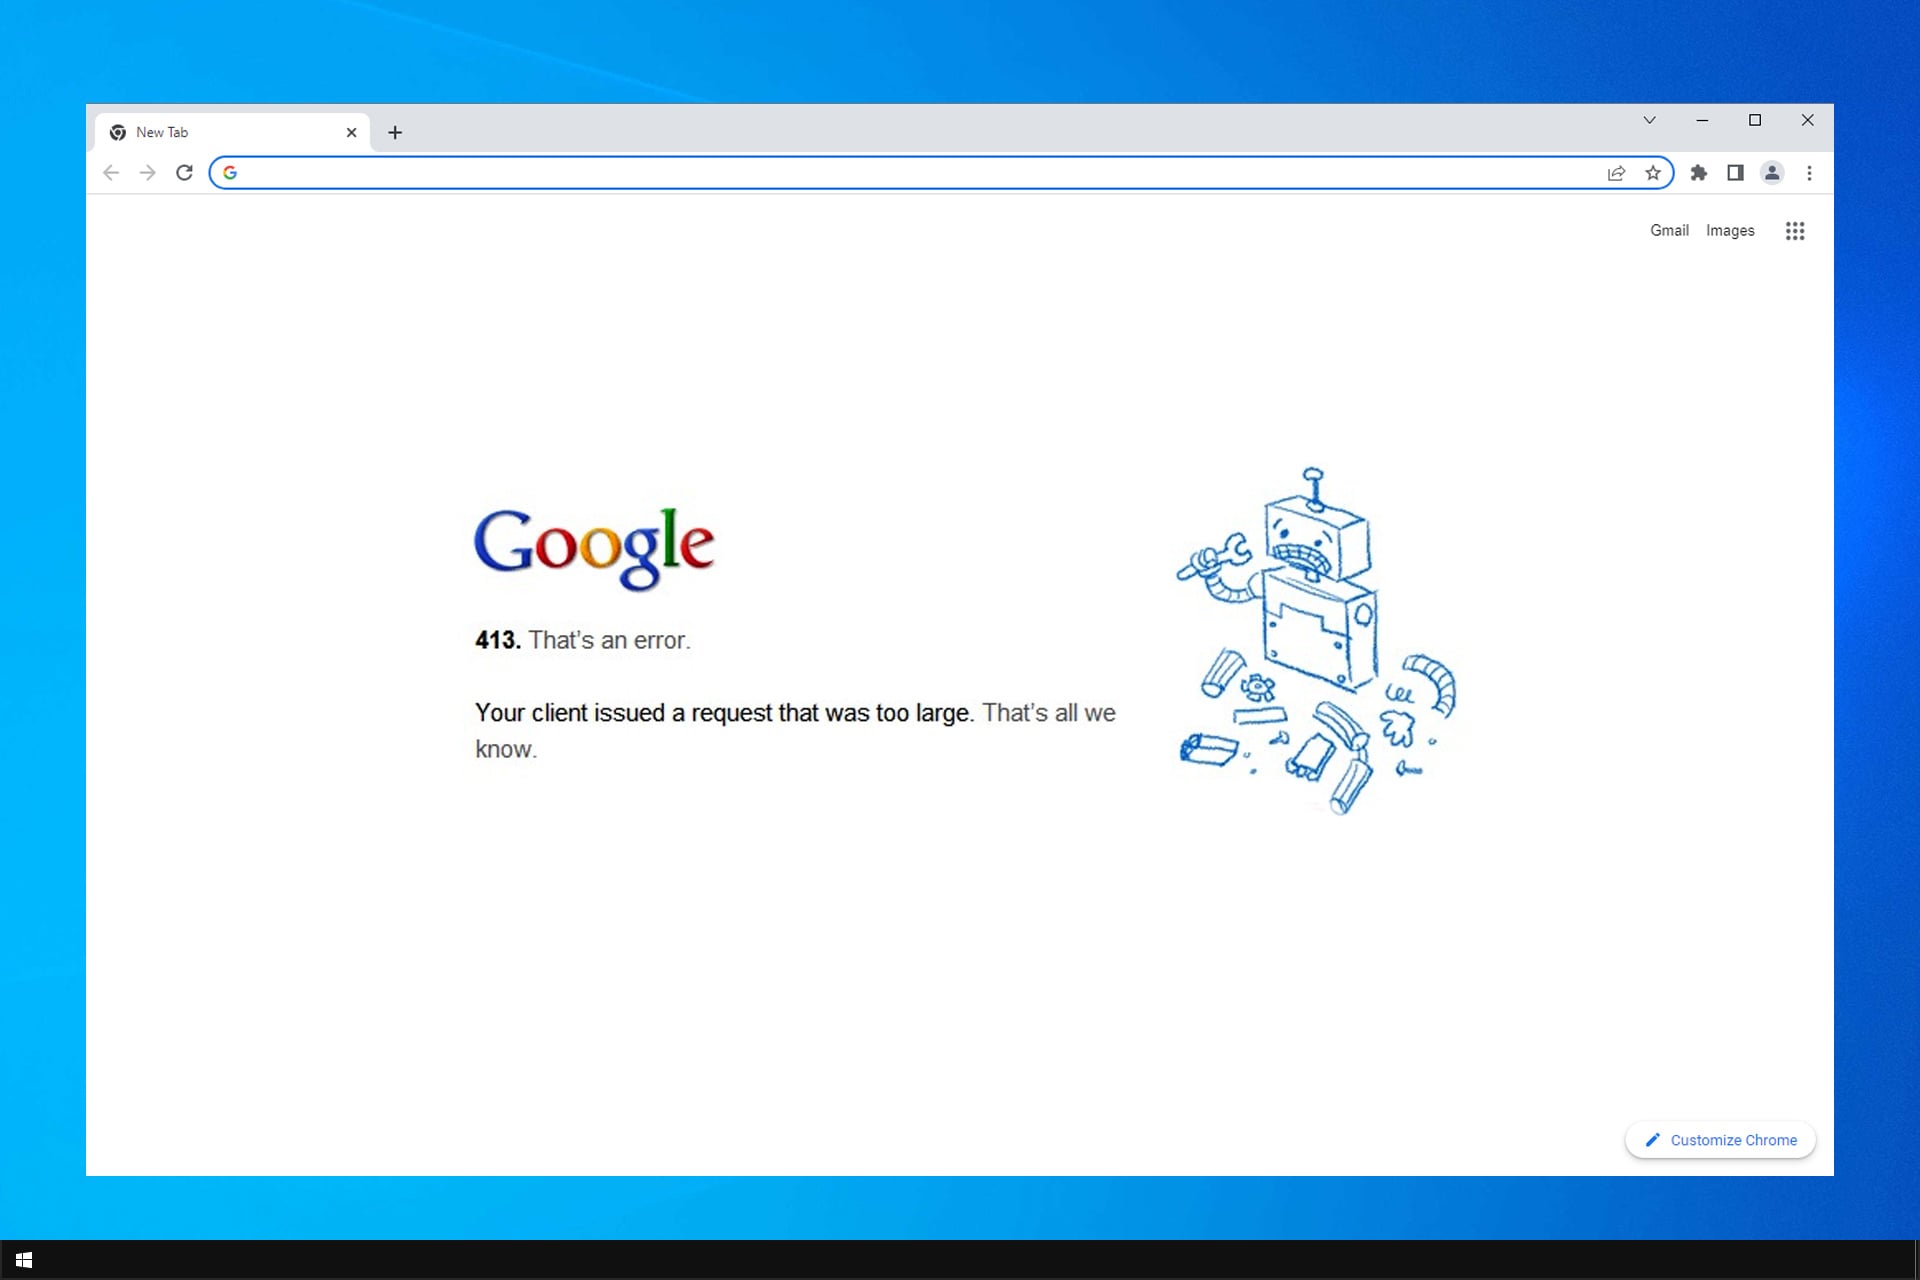
Task: Click the Images link
Action: point(1730,231)
